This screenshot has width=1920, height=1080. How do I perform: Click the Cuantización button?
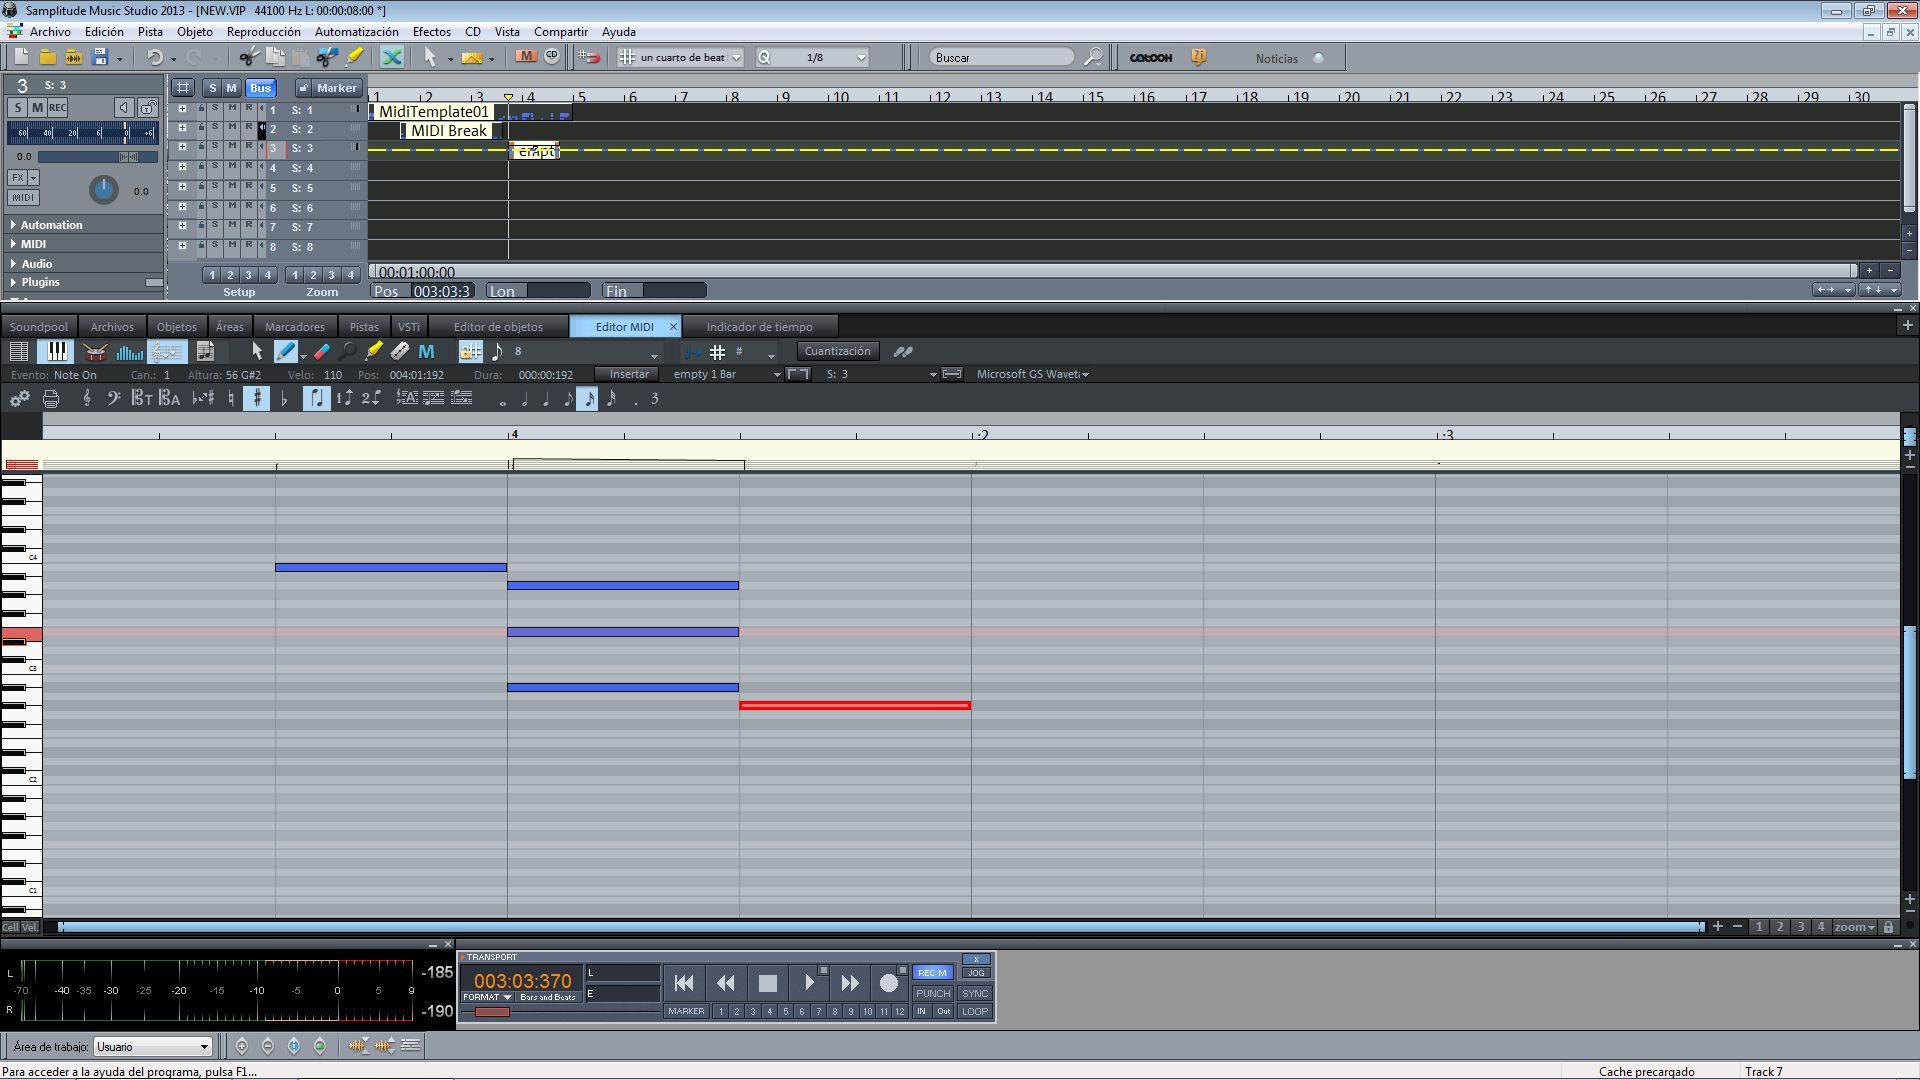click(837, 351)
